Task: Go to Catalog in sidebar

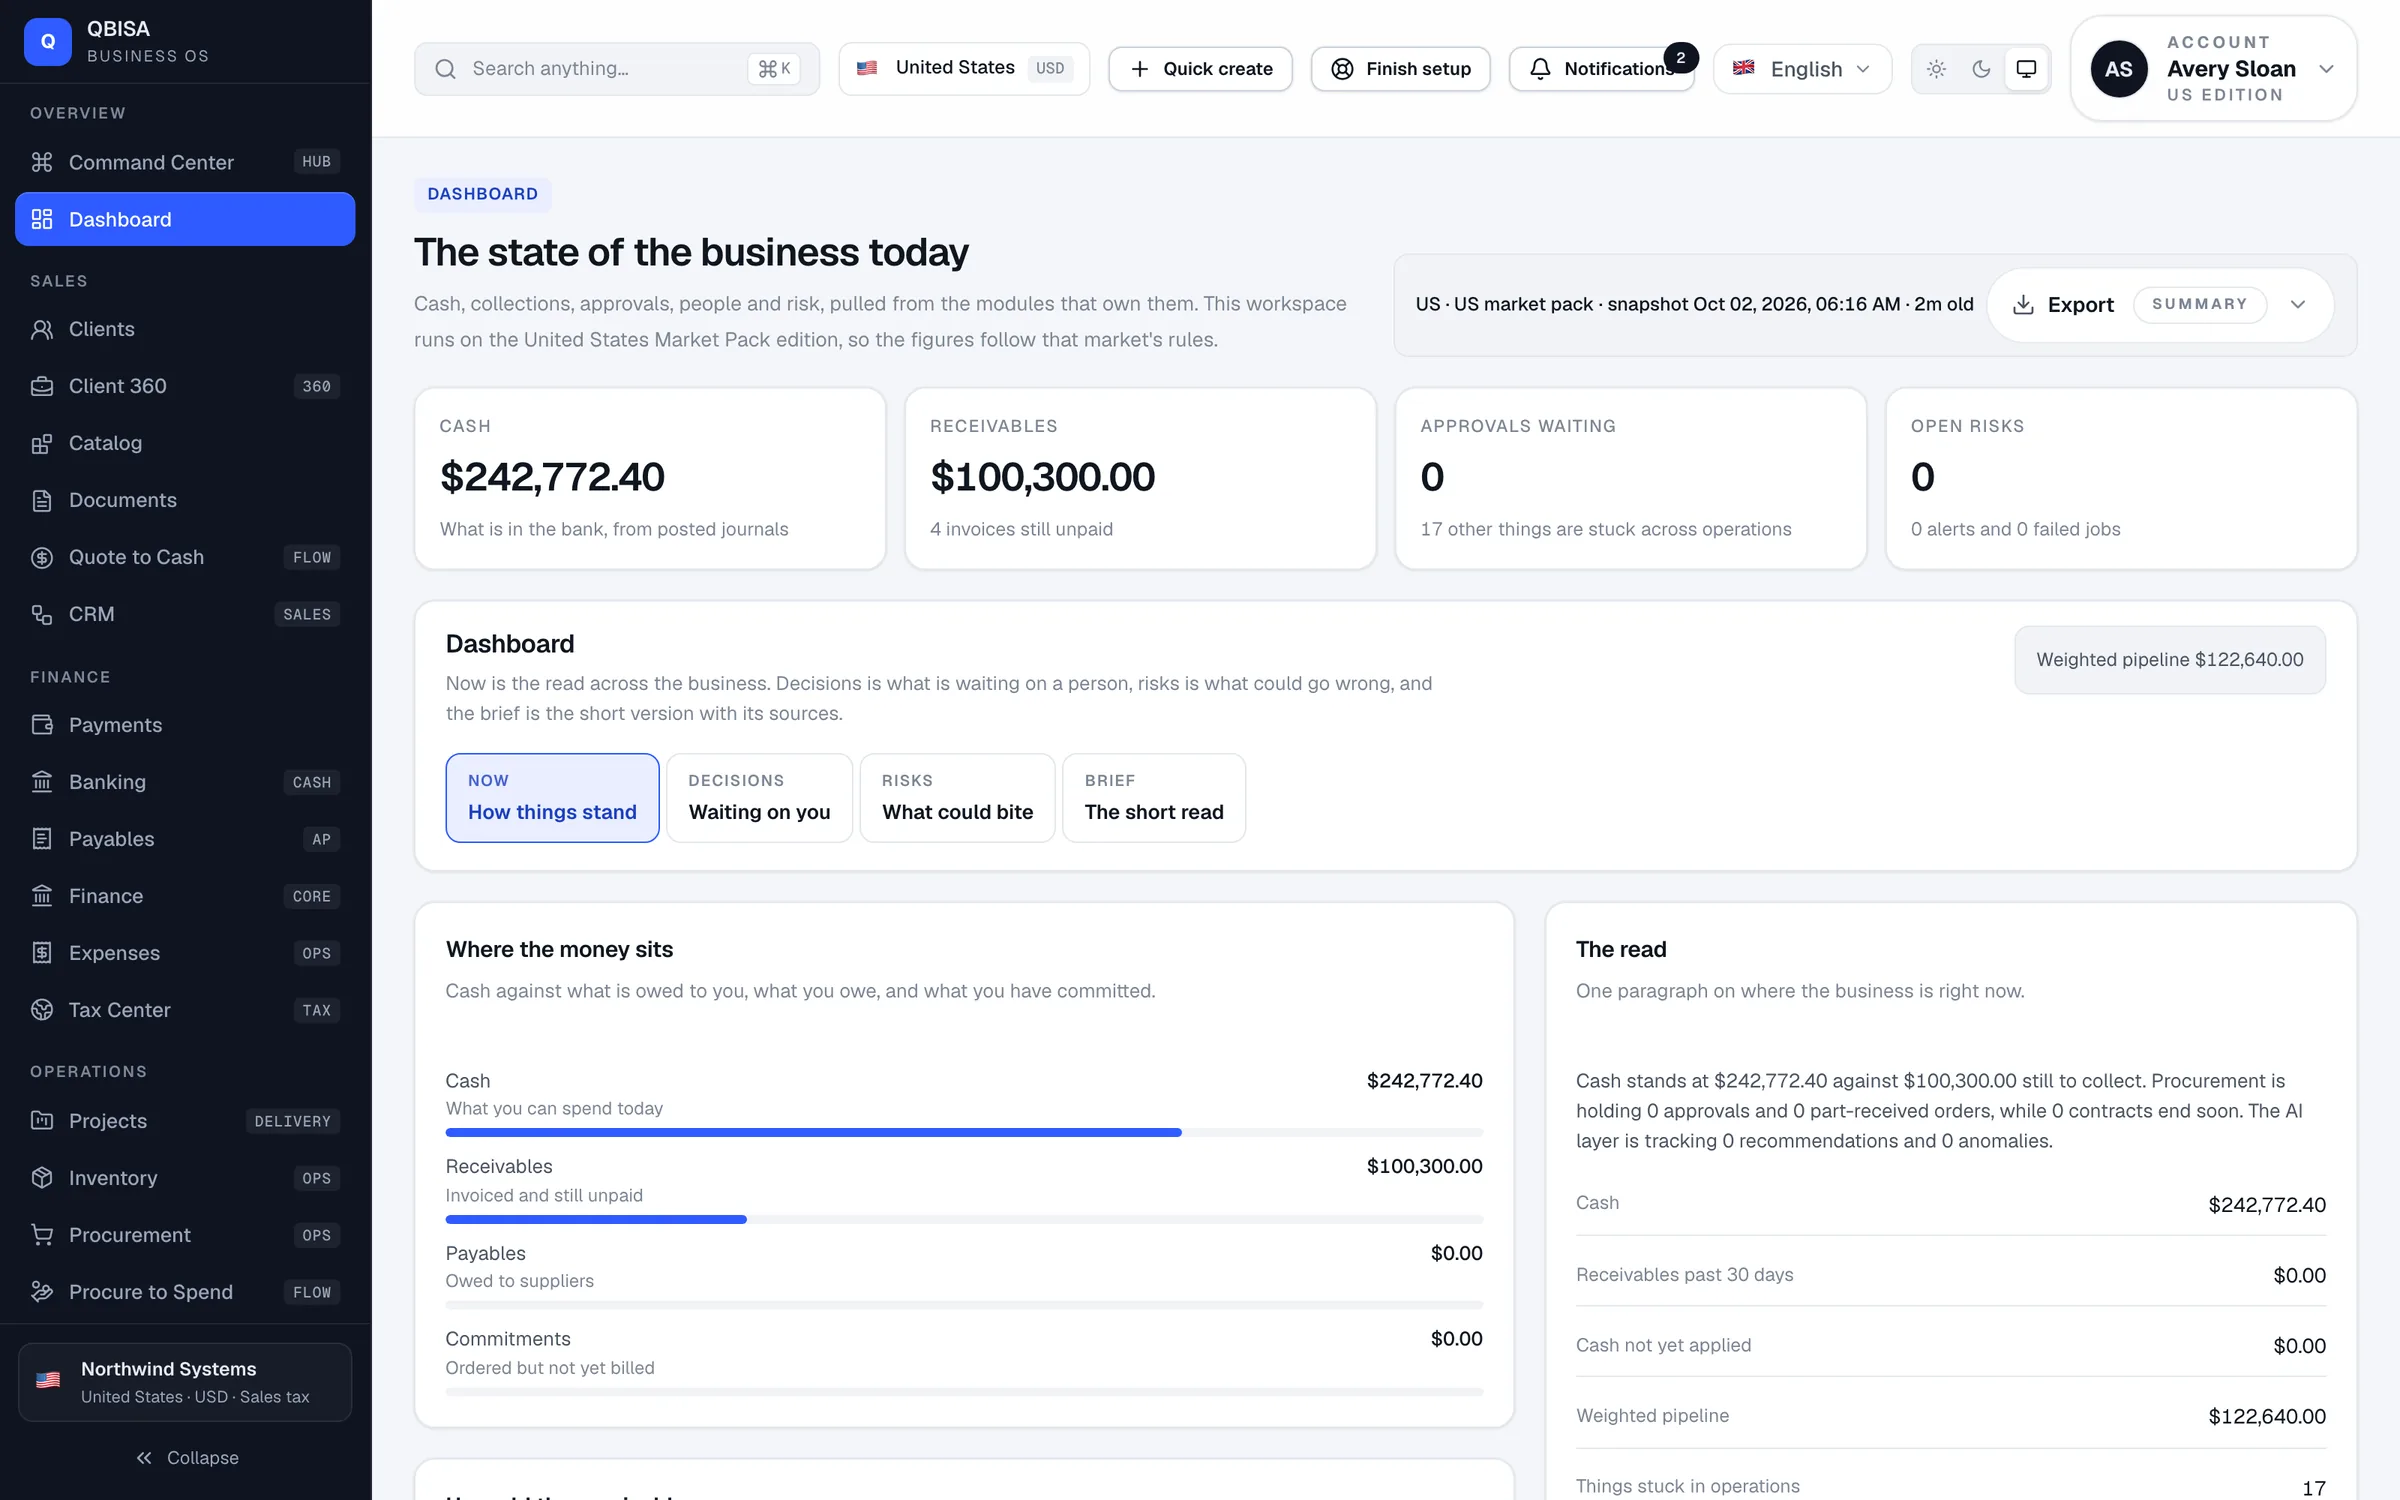Action: tap(185, 443)
